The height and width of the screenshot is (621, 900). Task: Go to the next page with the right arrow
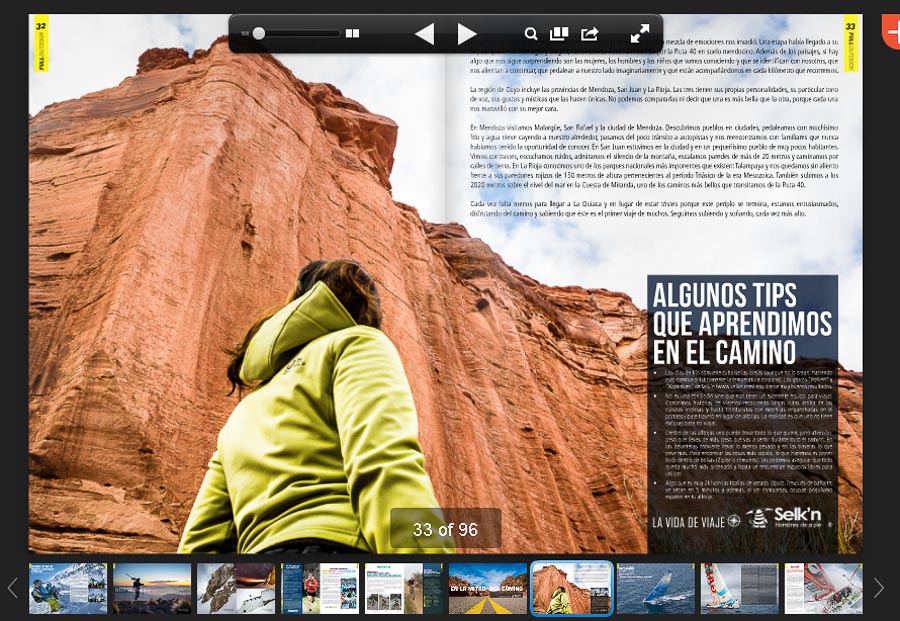coord(467,34)
